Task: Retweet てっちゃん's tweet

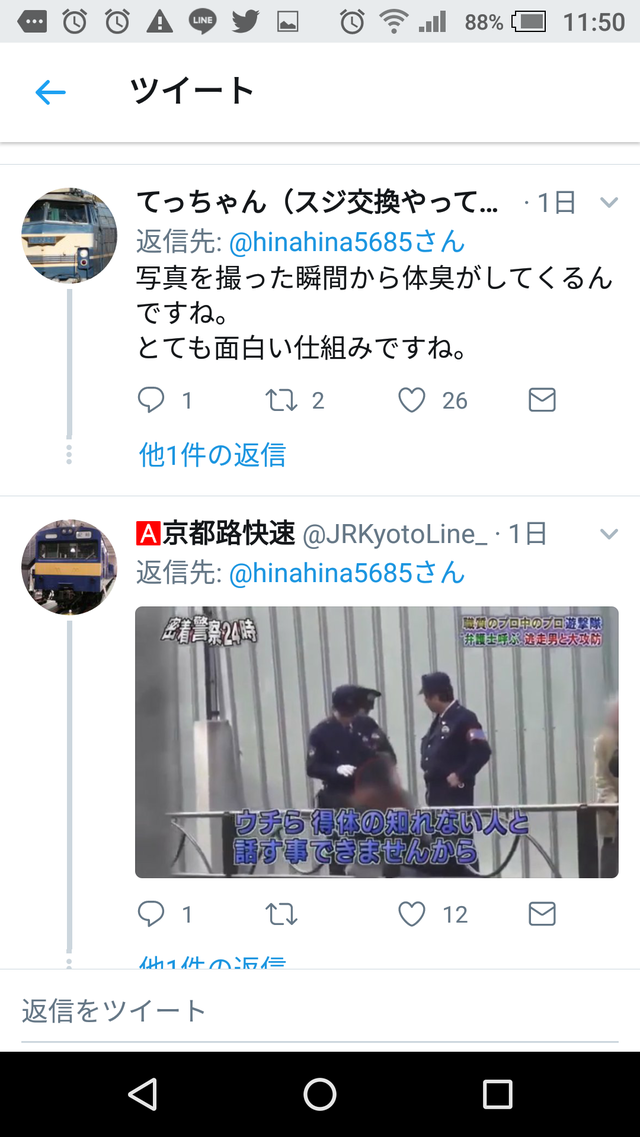Action: pos(281,400)
